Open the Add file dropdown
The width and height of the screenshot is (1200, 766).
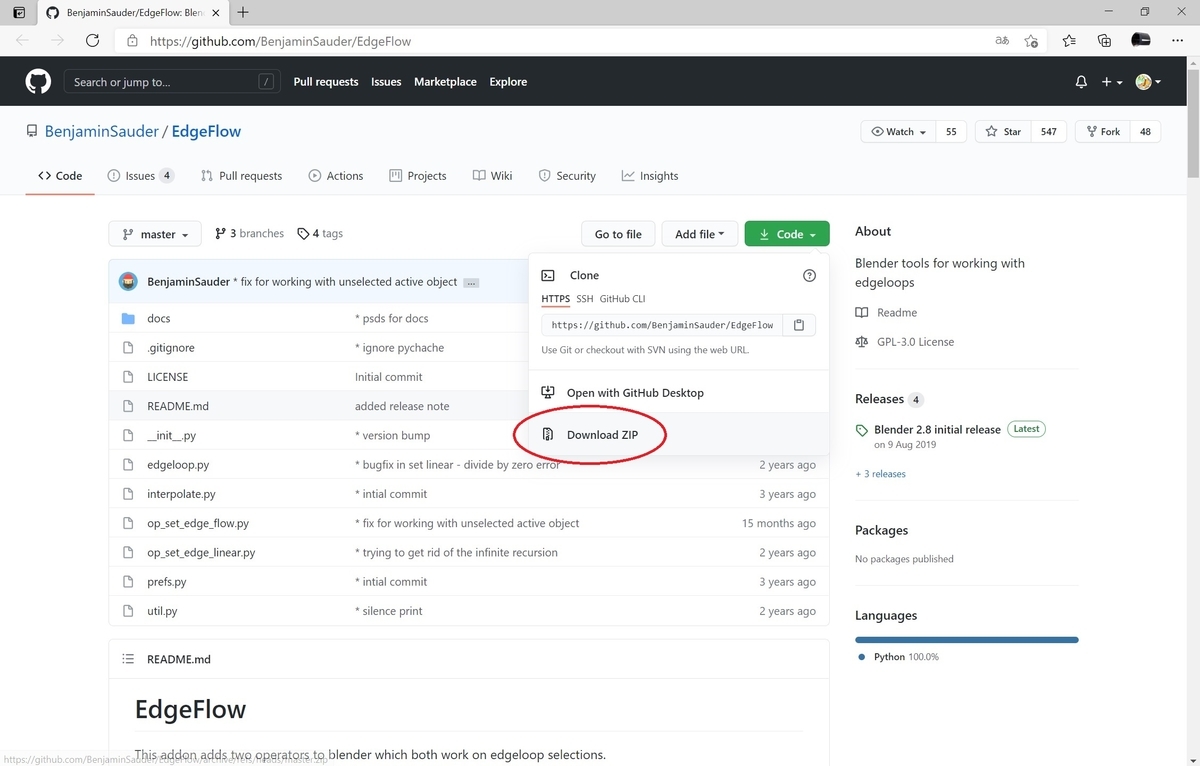(x=700, y=234)
